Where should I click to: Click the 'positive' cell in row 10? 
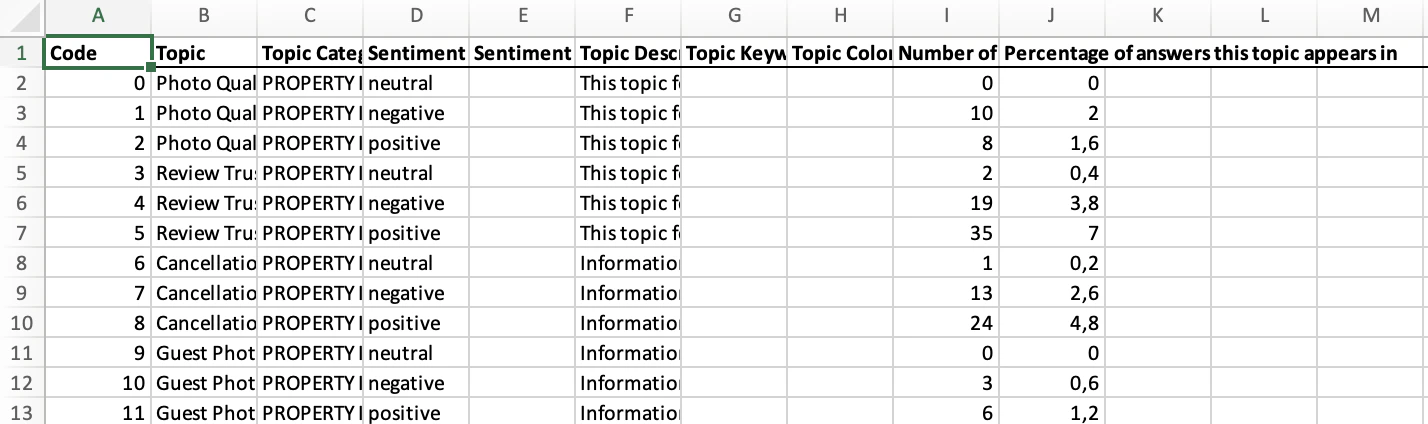[x=416, y=323]
